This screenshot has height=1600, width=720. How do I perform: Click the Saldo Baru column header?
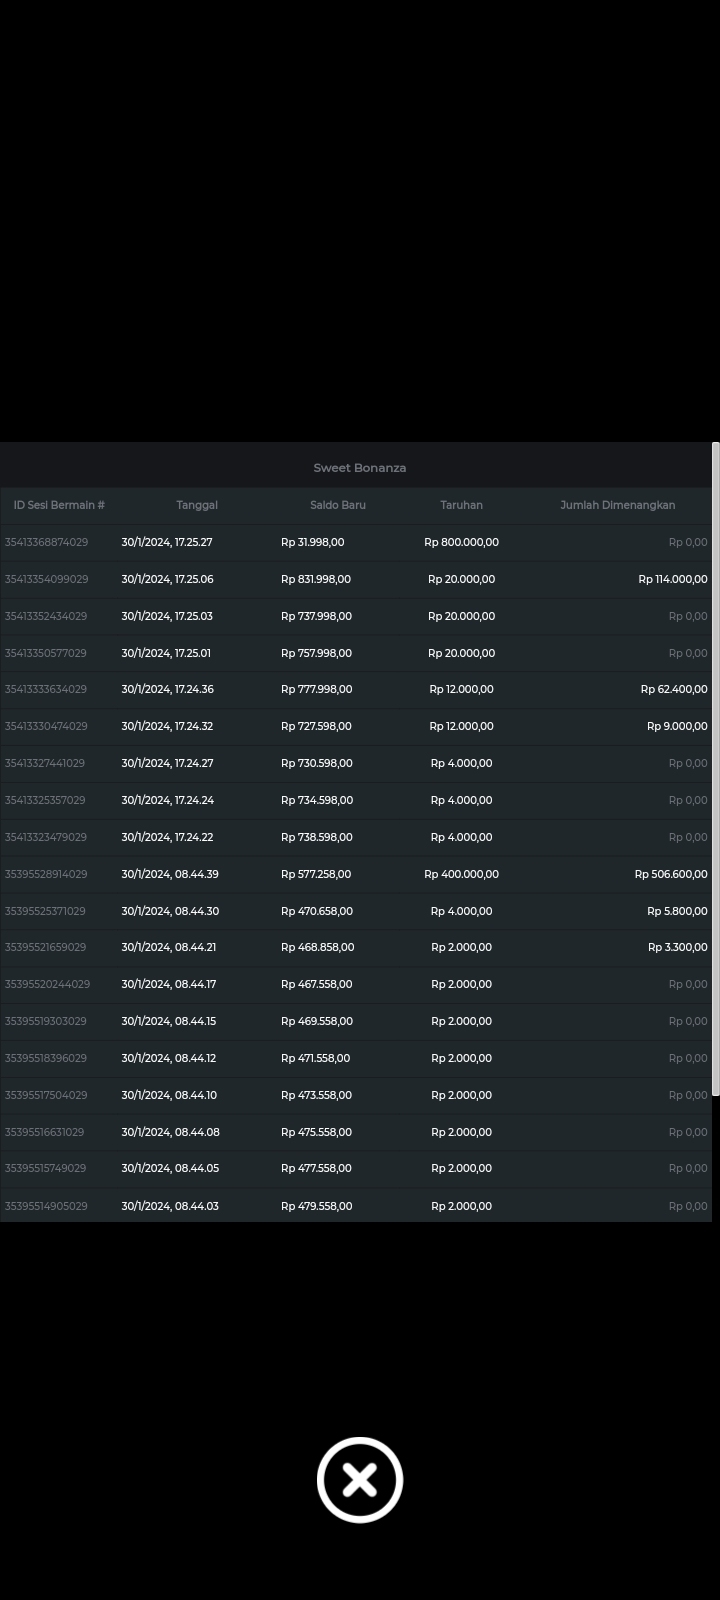coord(338,505)
